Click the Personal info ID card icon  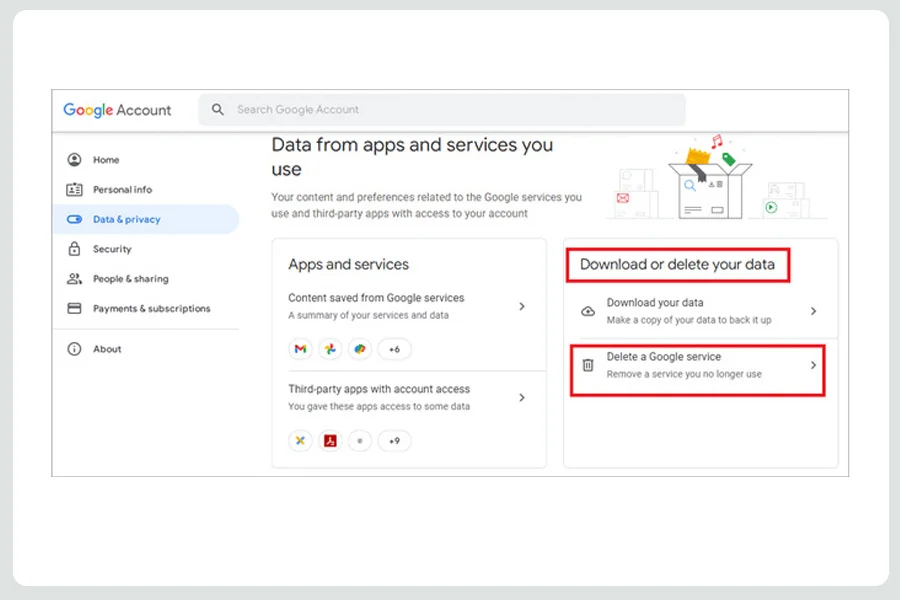(74, 189)
